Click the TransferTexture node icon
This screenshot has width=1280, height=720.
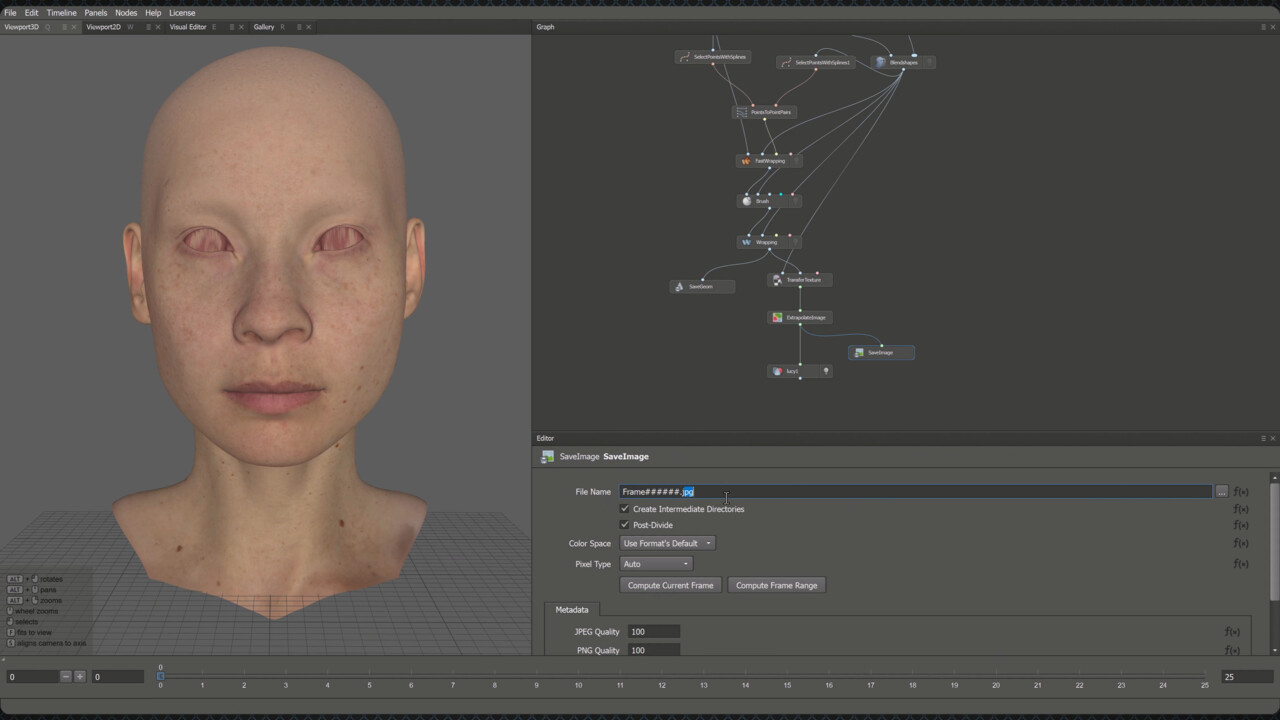pyautogui.click(x=777, y=280)
